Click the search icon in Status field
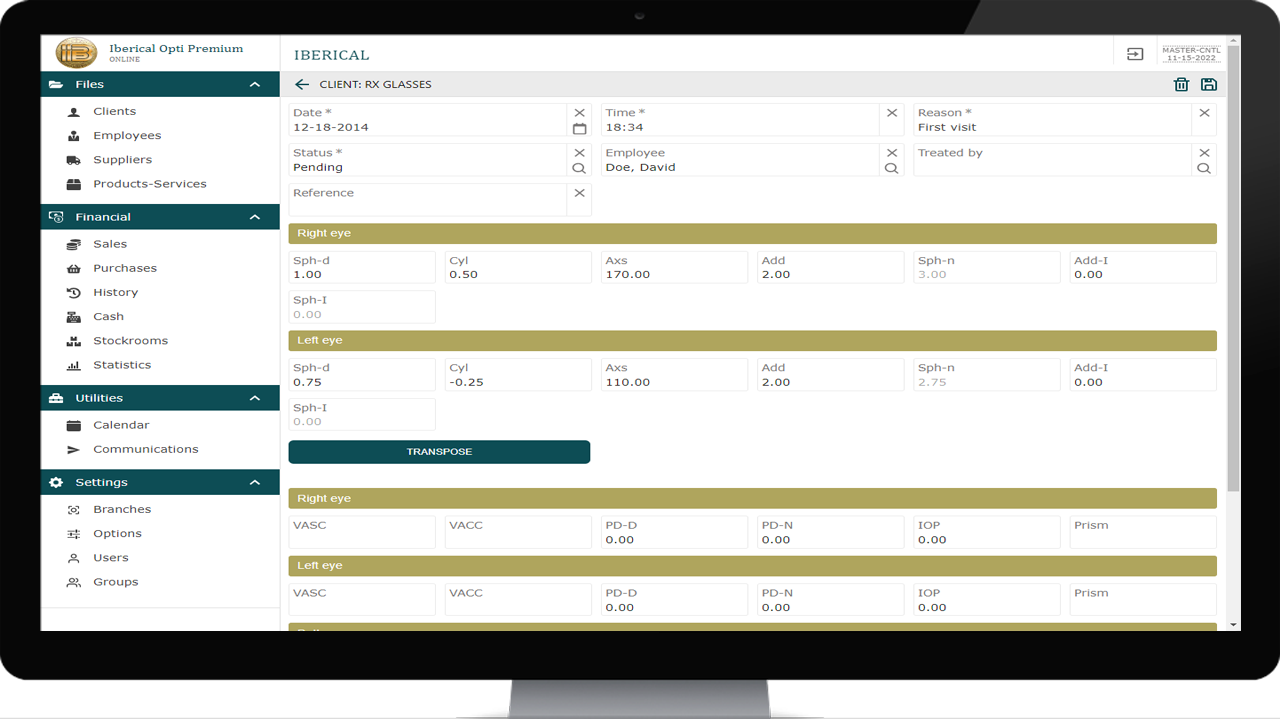The image size is (1280, 719). [579, 169]
